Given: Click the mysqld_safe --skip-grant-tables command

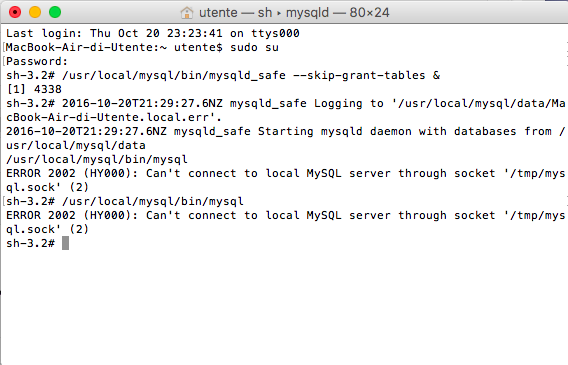Looking at the screenshot, I should pyautogui.click(x=251, y=76).
